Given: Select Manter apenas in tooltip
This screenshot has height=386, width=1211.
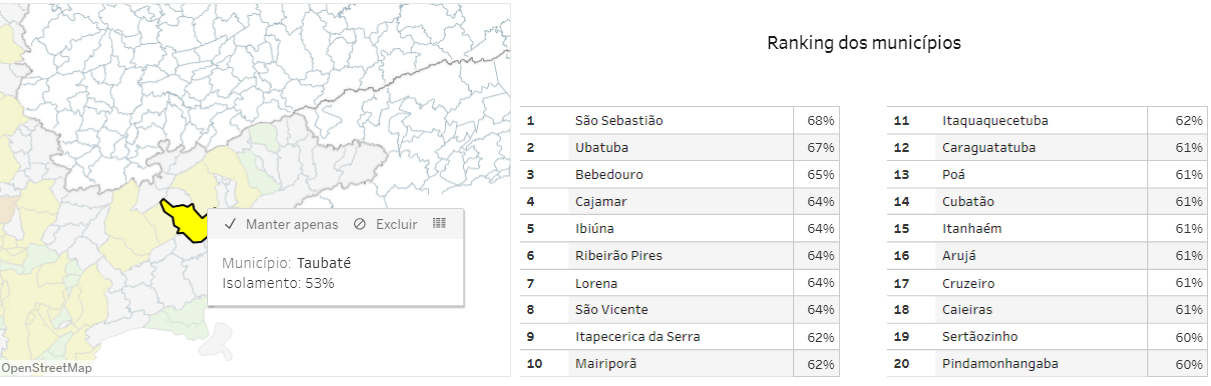Looking at the screenshot, I should (281, 224).
